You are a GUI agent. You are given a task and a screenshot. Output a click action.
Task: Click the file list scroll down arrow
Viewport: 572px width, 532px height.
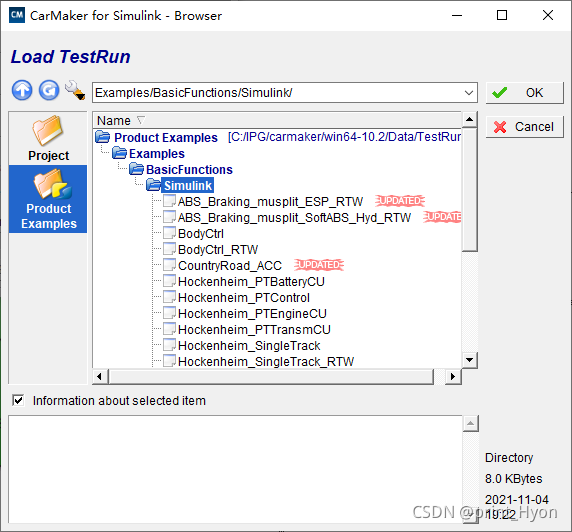pos(469,360)
